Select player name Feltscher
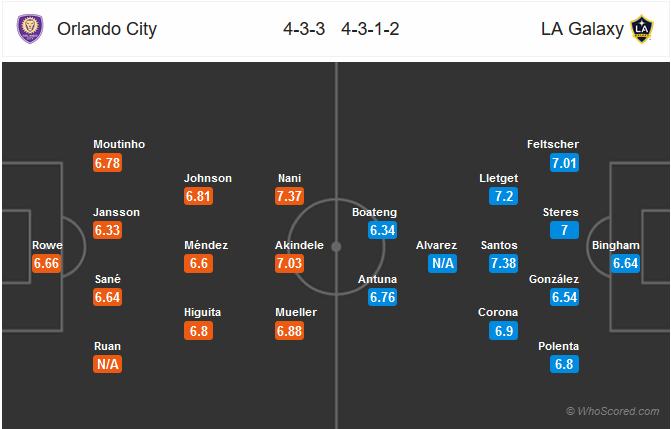 (x=553, y=144)
